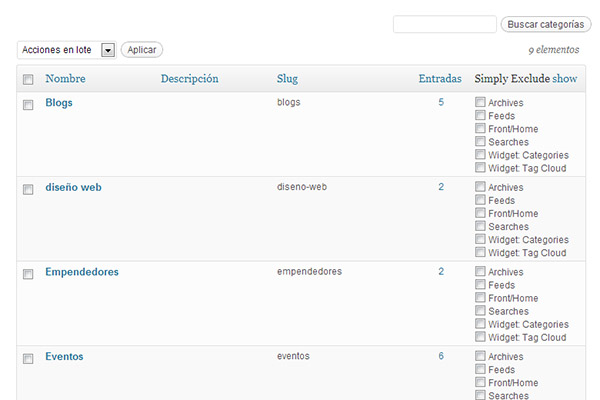
Task: Click the 5 entries count for Blogs
Action: [441, 102]
